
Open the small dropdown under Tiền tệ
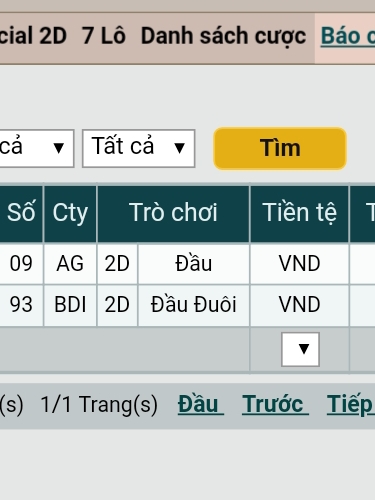300,349
